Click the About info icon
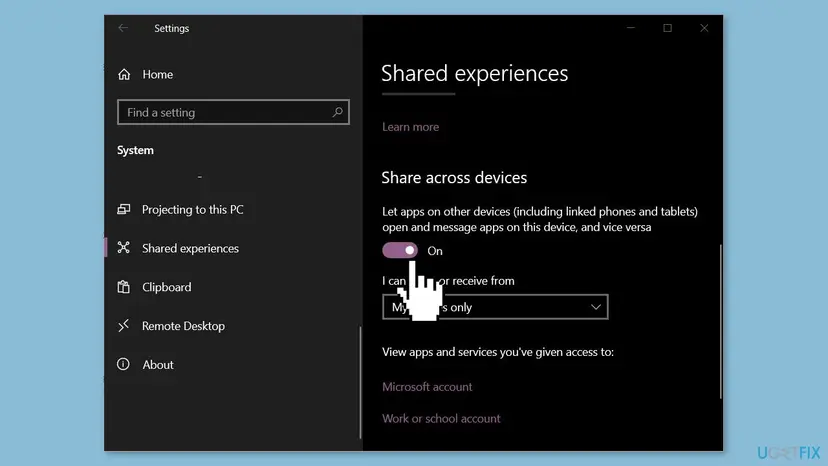 [123, 364]
